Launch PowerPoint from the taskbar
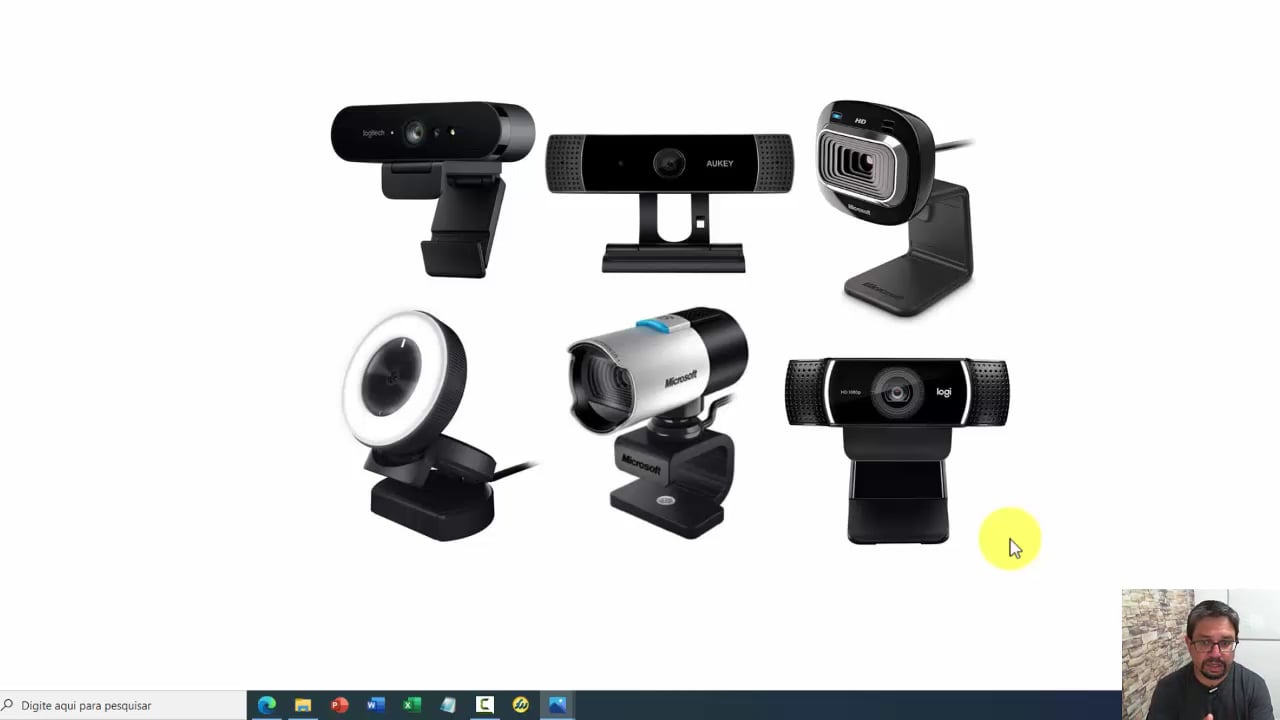Screen dimensions: 1280x720 (339, 705)
